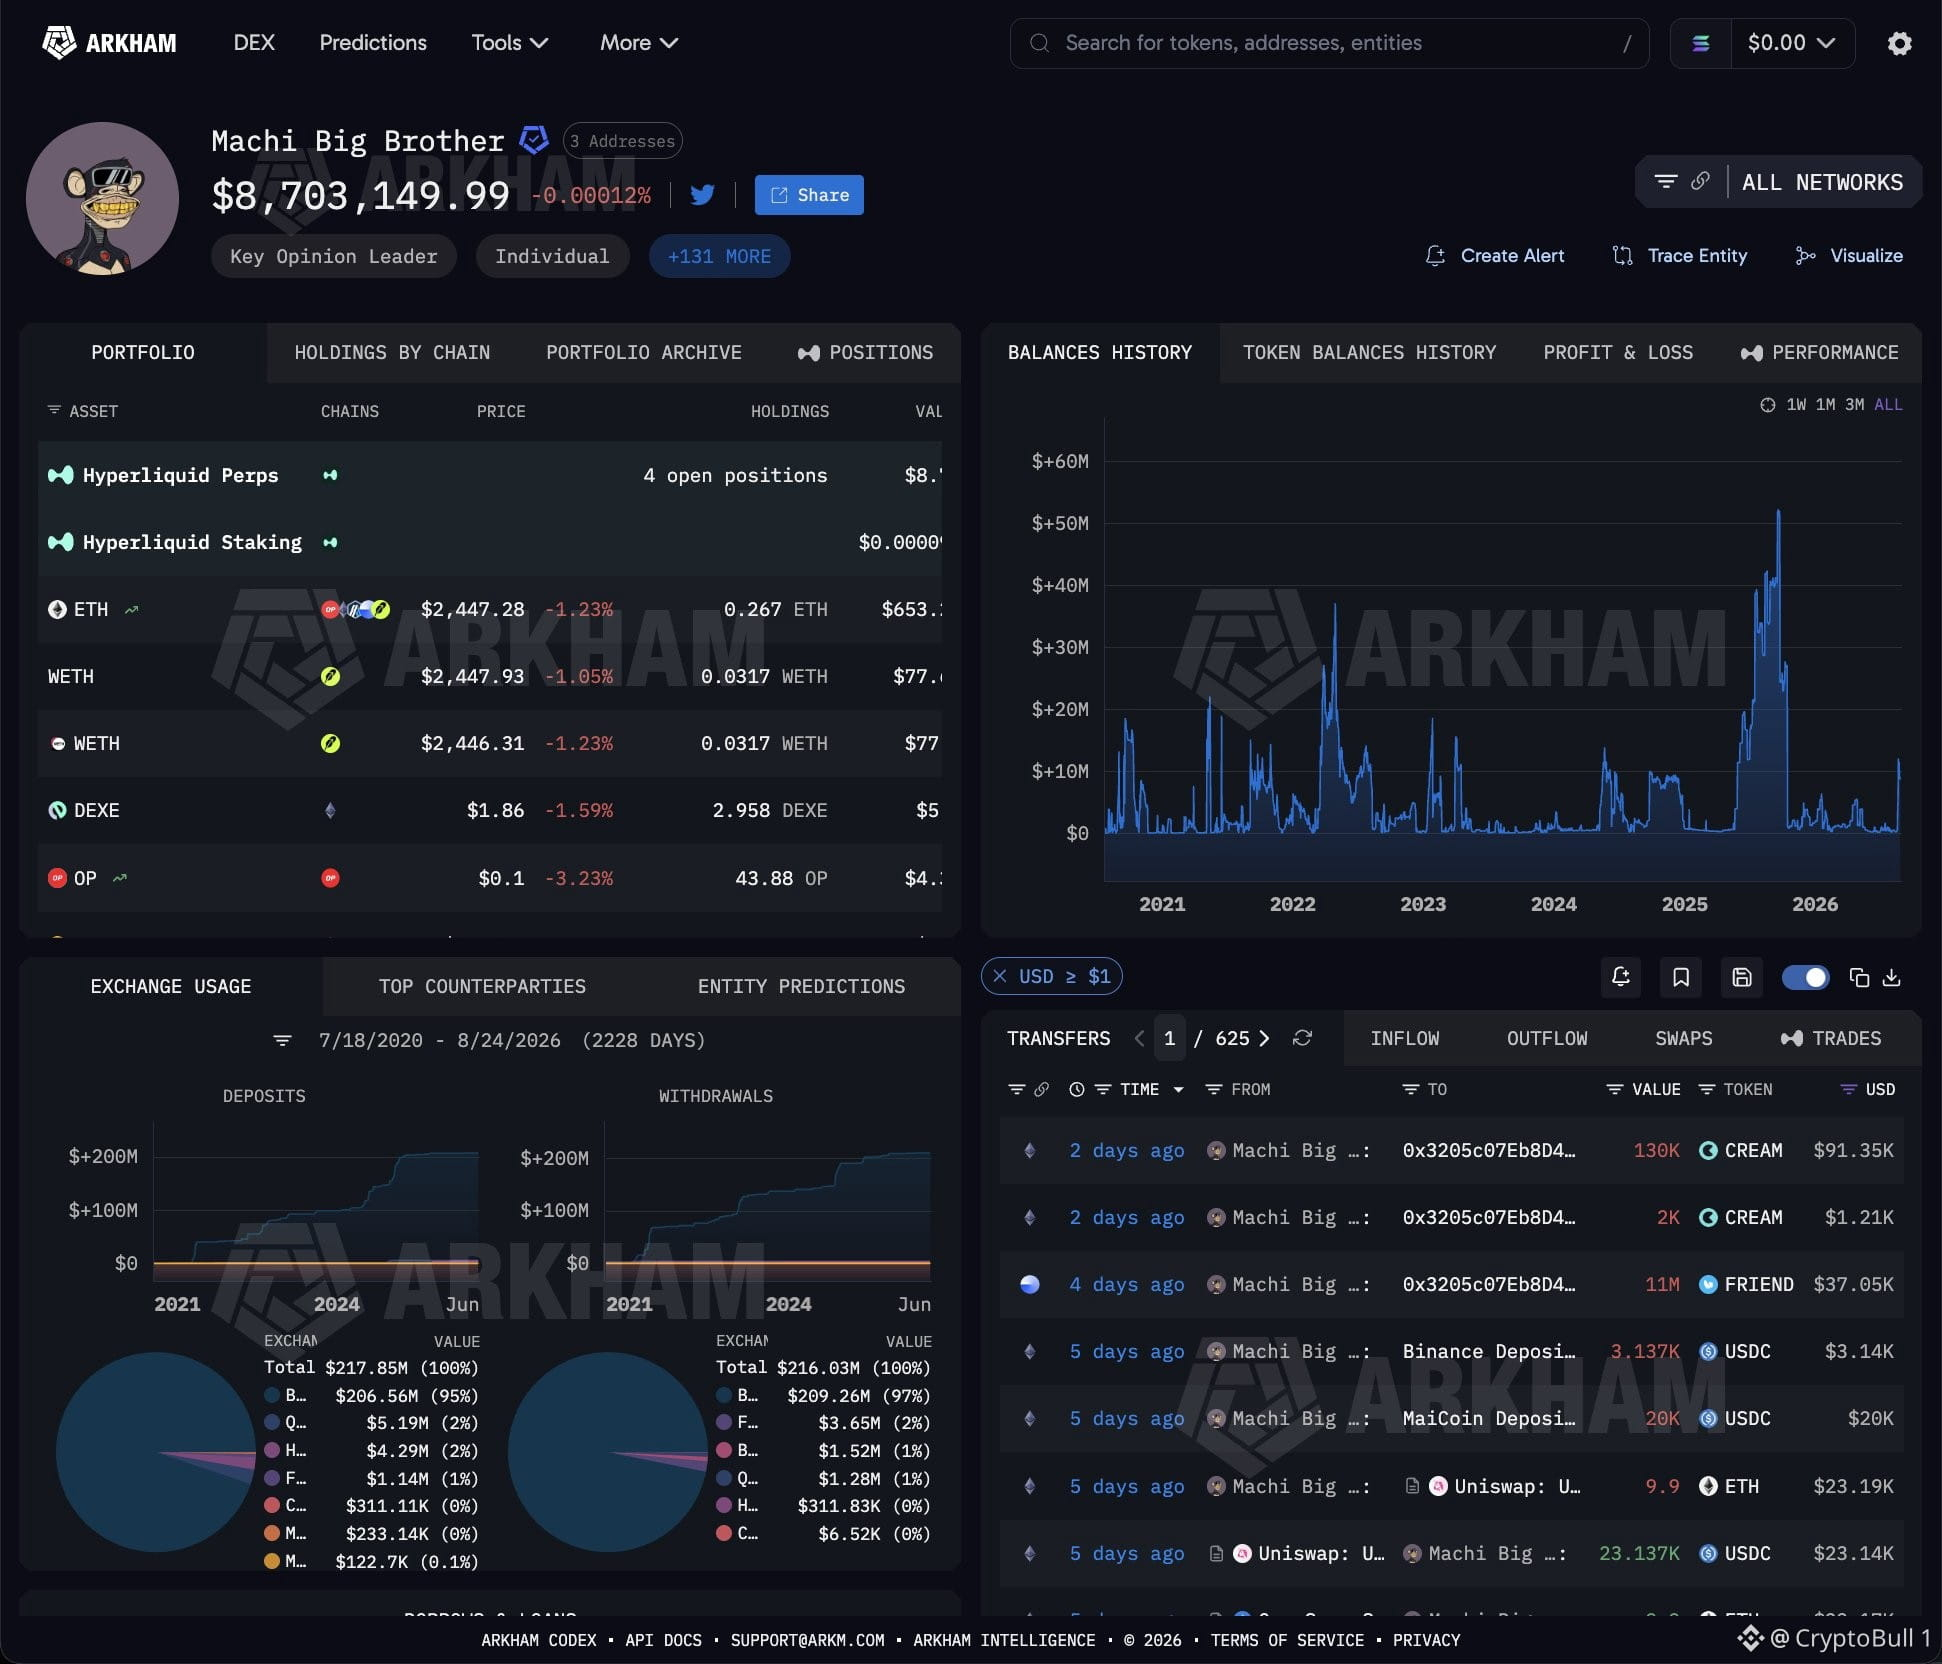Click the trend chart icon next to OP
The height and width of the screenshot is (1664, 1942).
click(x=120, y=878)
